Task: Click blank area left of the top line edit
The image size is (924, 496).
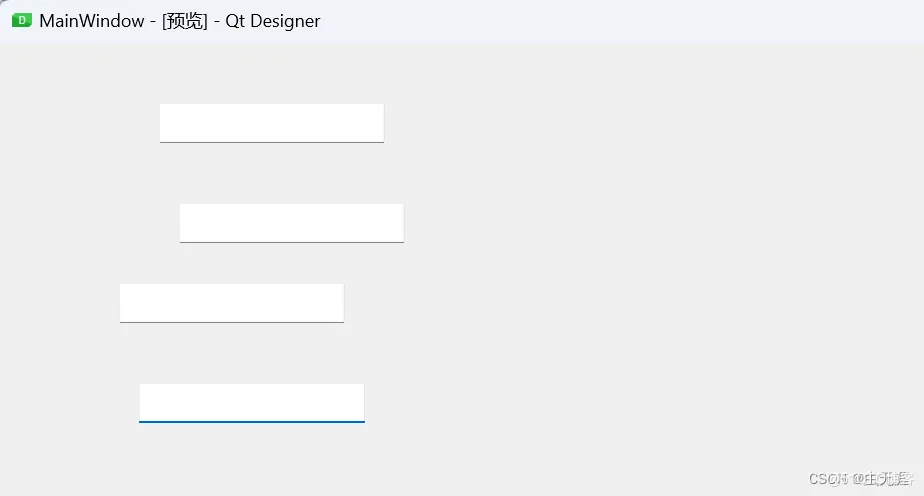Action: click(80, 123)
